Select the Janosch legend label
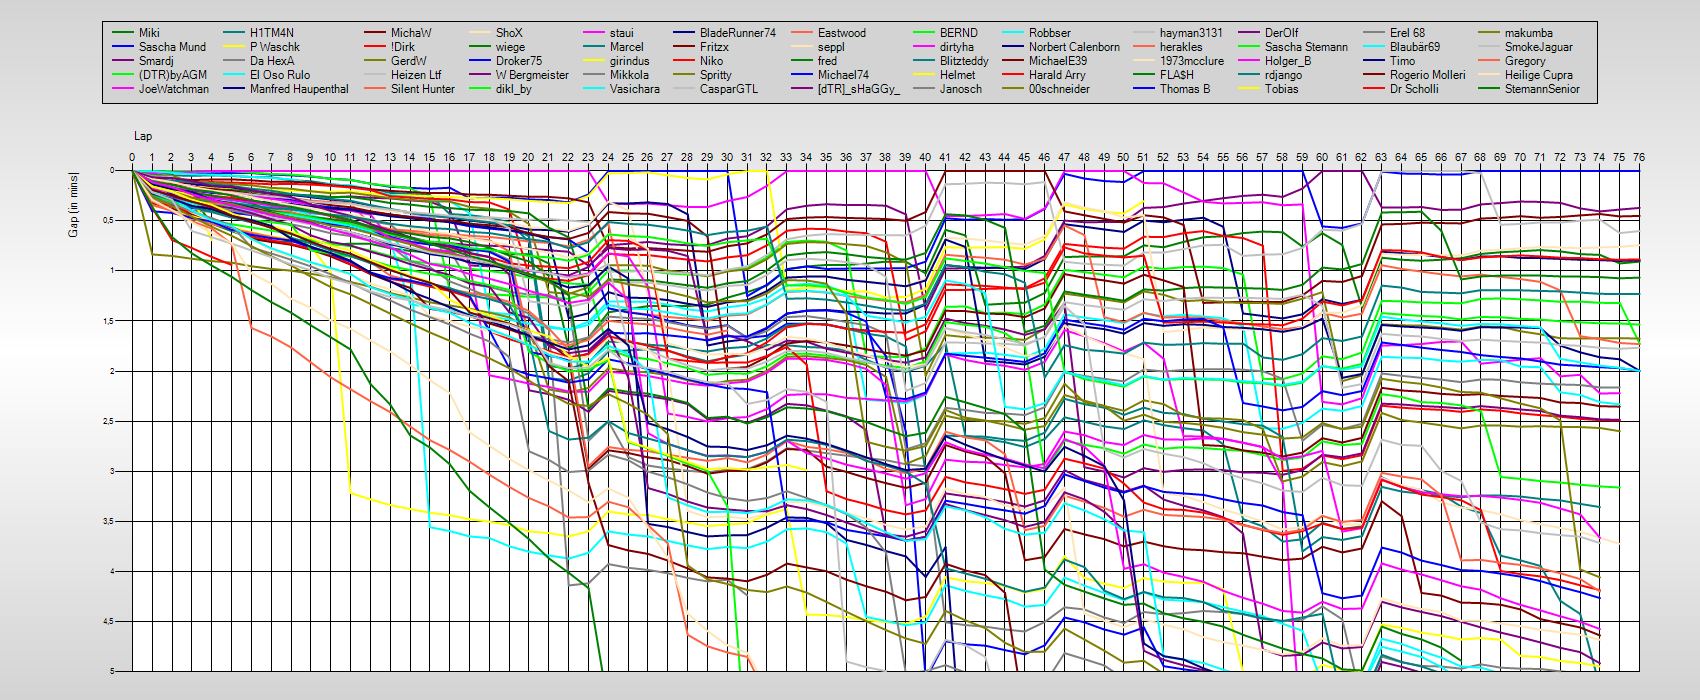Screen dimensions: 1700x700 (961, 89)
